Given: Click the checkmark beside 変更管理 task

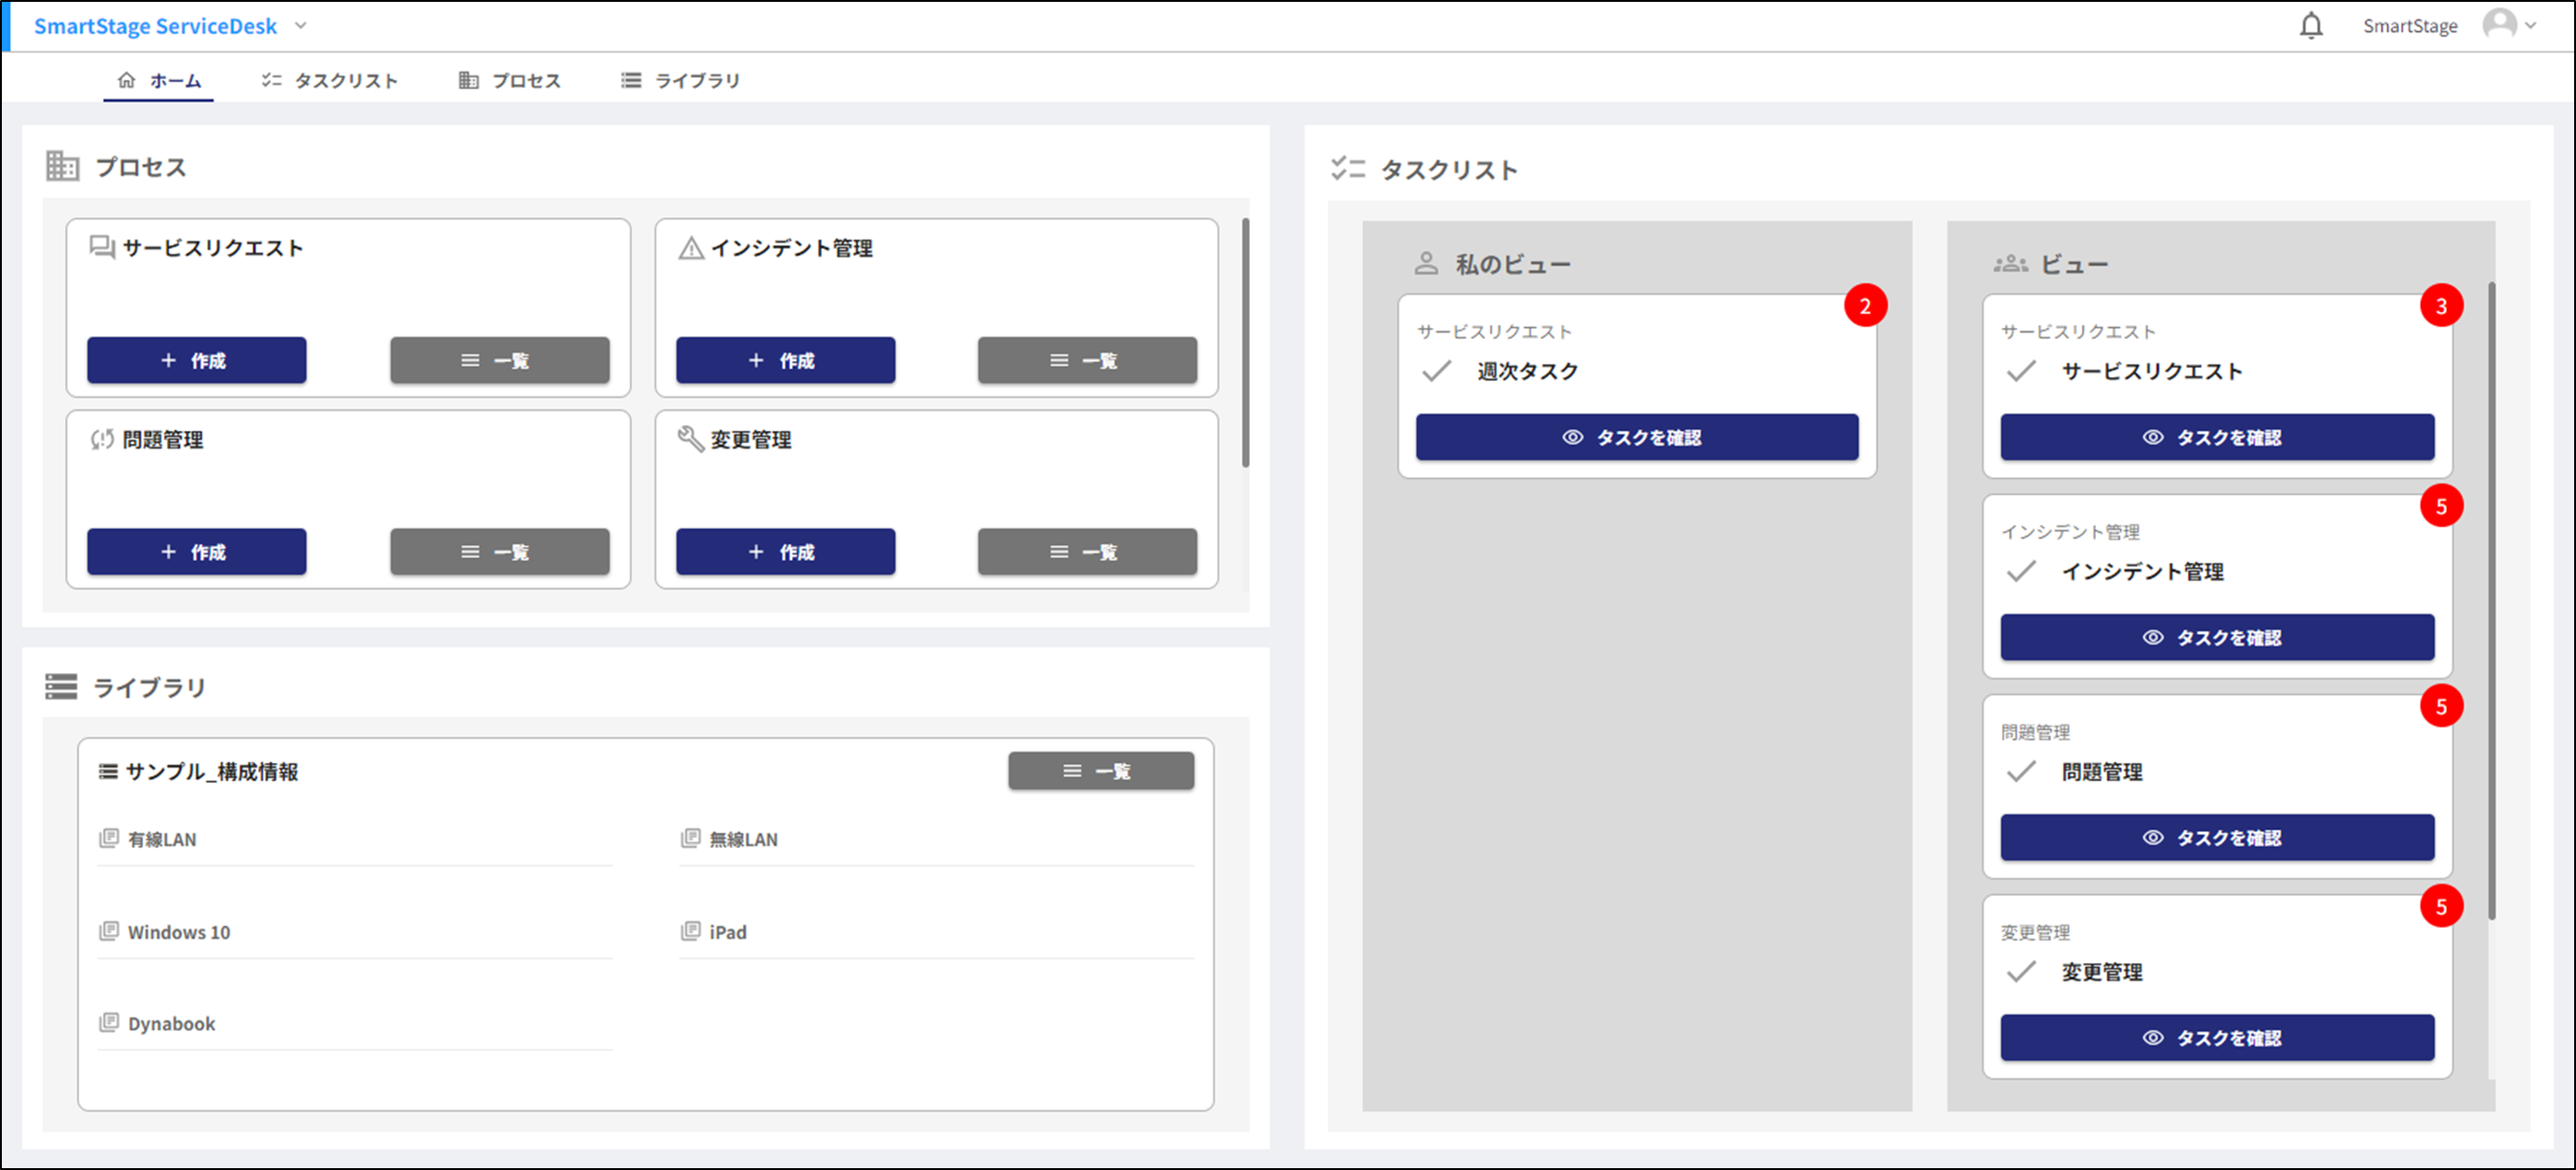Looking at the screenshot, I should 2021,971.
